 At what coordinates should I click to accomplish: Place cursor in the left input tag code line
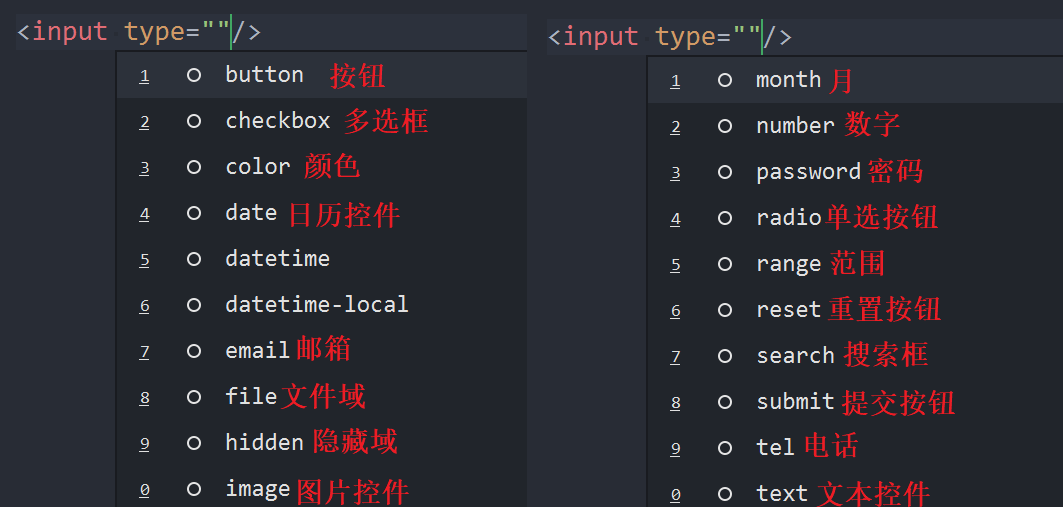271,33
